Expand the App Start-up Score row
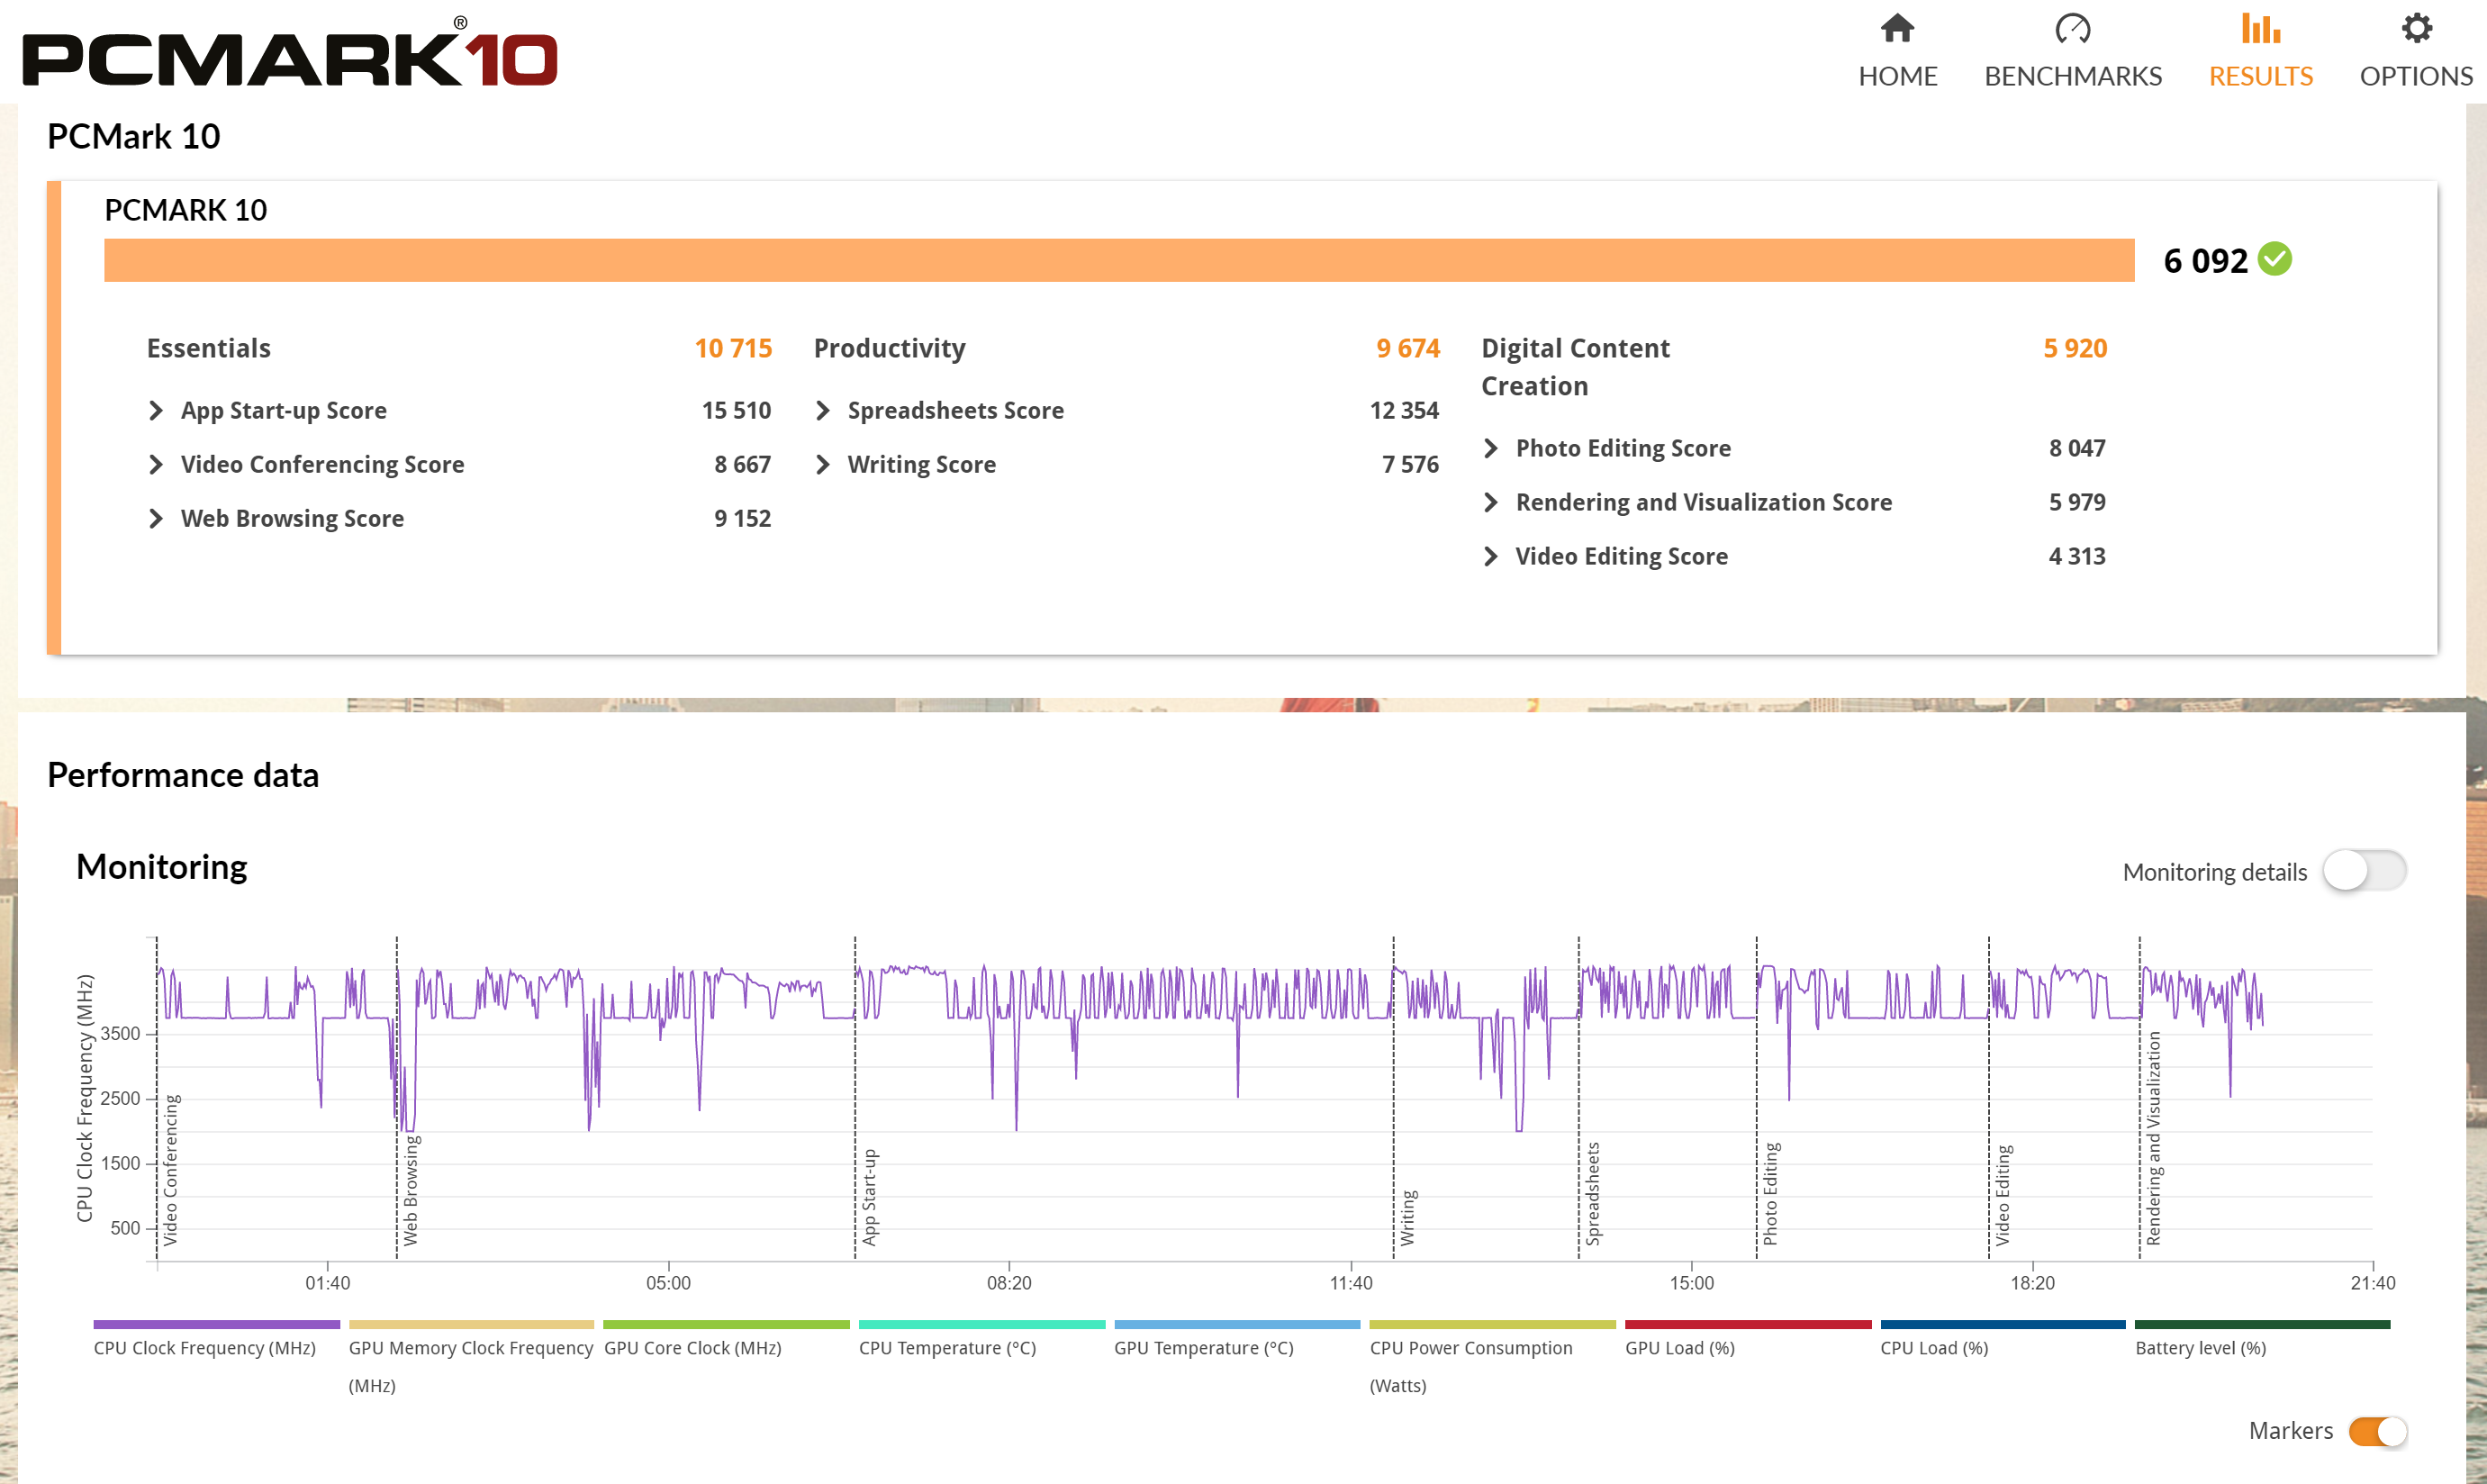The image size is (2487, 1484). (156, 410)
